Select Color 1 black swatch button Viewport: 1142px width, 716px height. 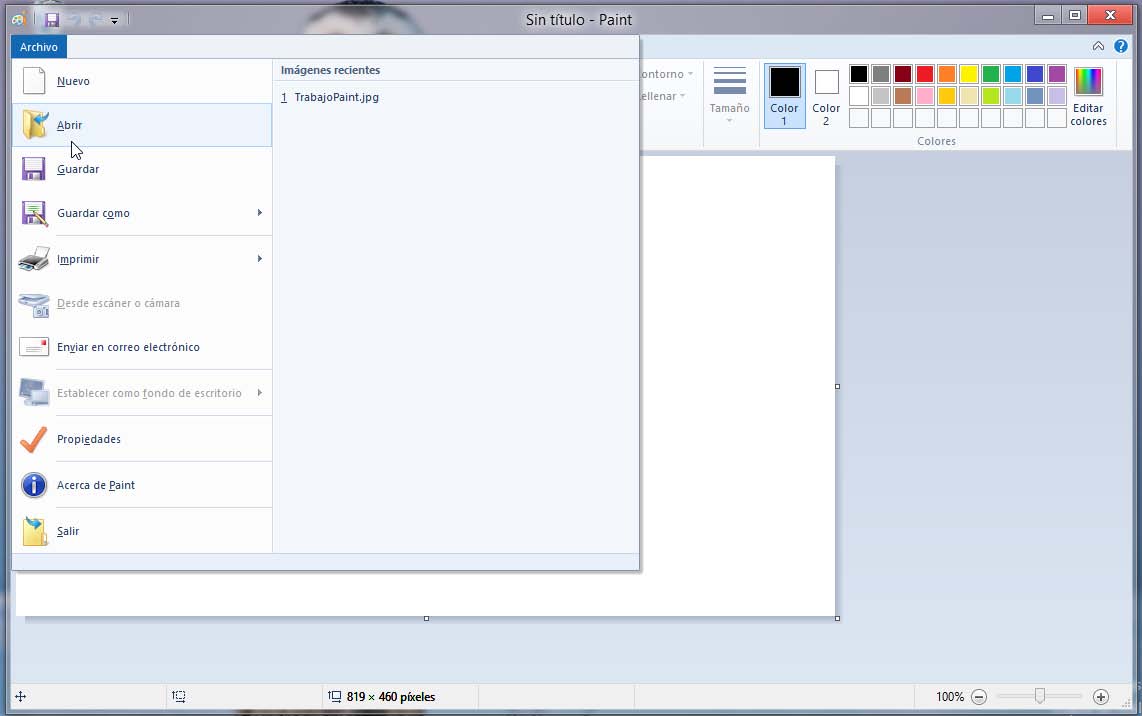point(784,95)
